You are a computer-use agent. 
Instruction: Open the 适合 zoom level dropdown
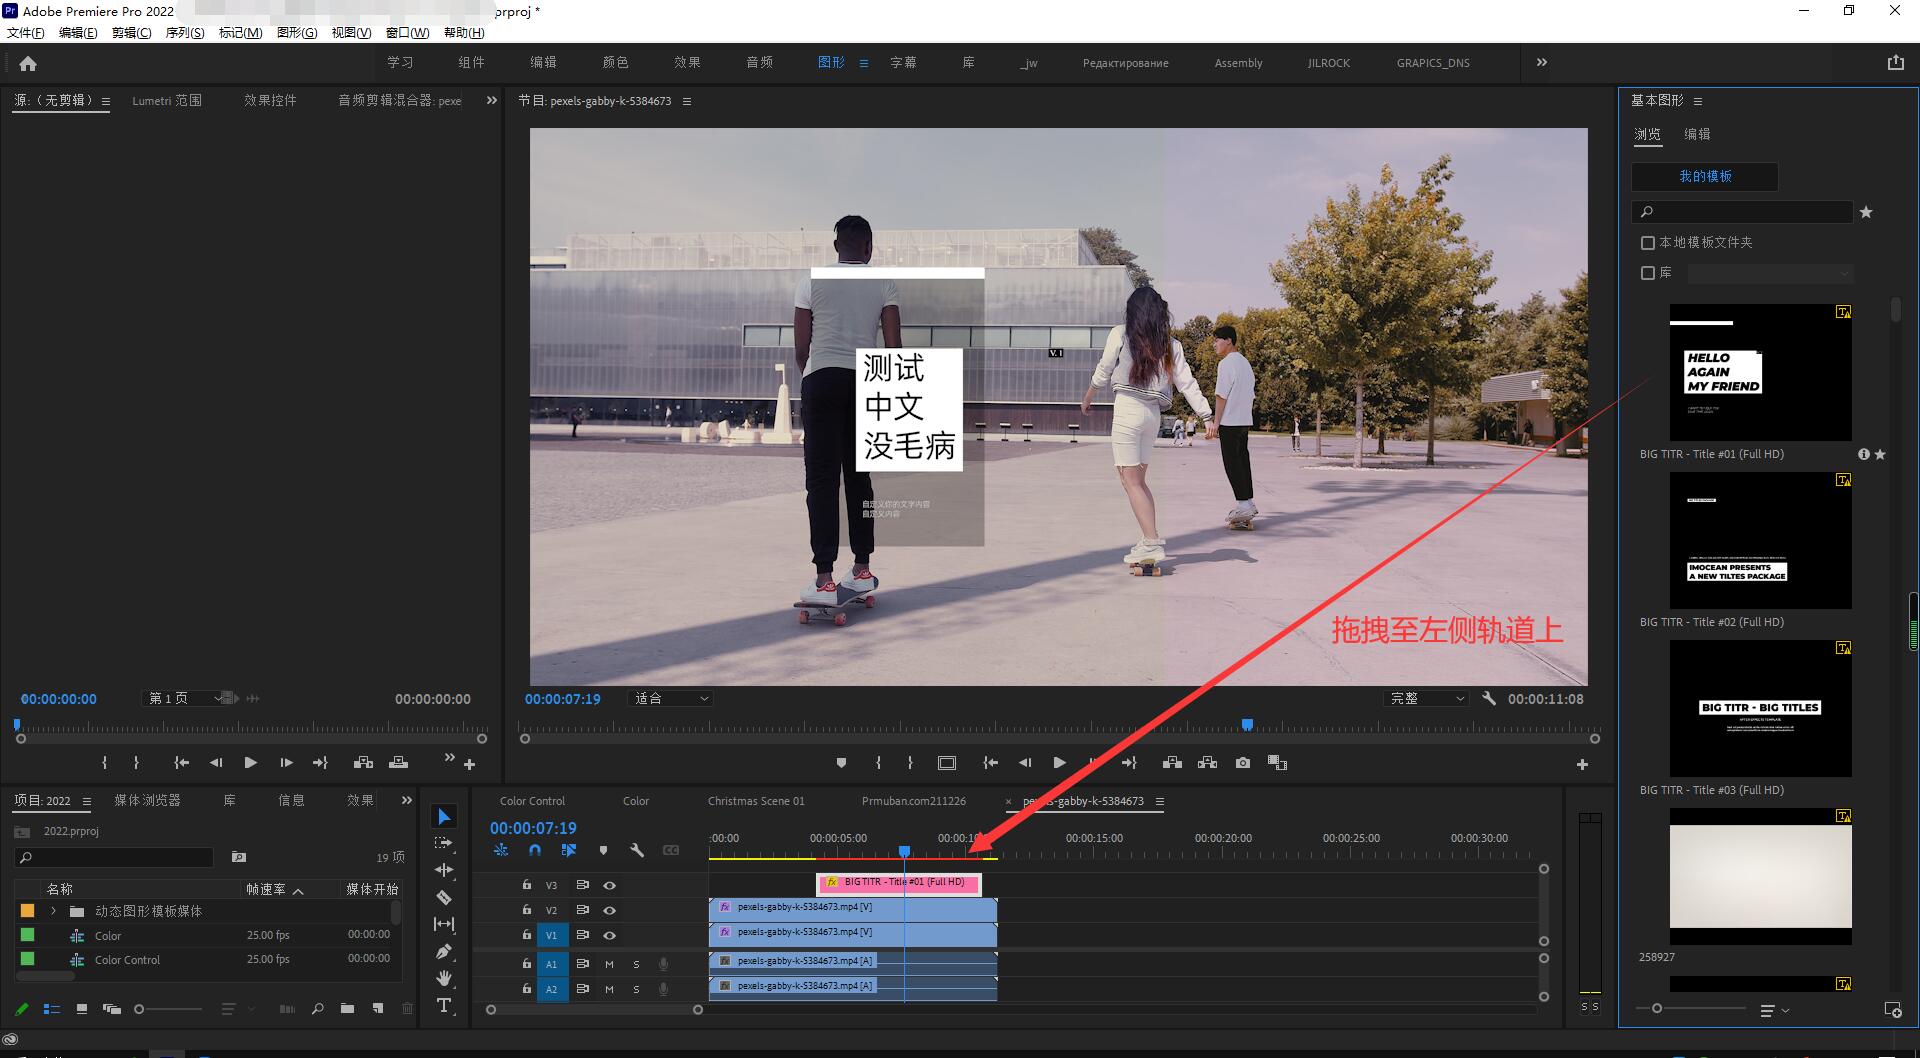coord(672,699)
